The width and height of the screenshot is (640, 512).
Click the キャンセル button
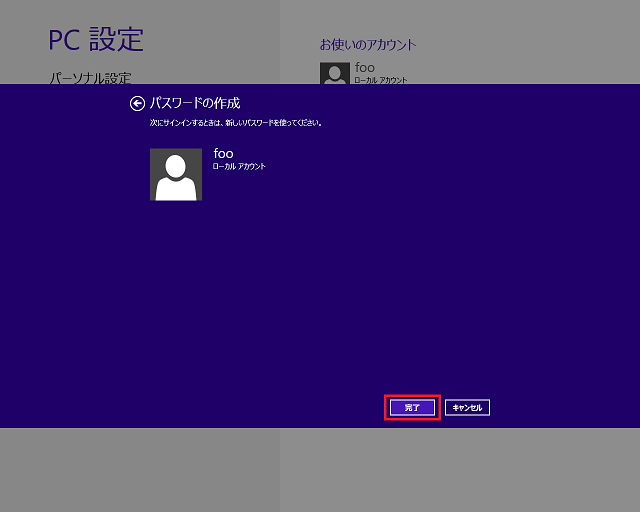(467, 407)
